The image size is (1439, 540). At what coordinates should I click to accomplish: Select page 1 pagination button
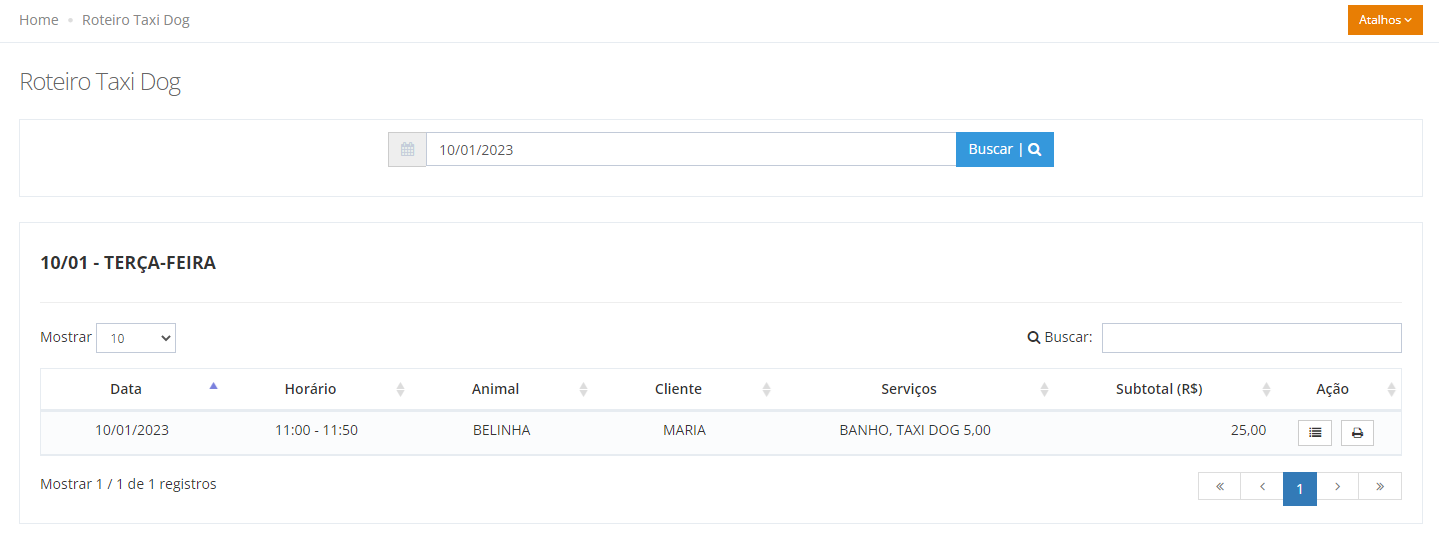coord(1300,488)
